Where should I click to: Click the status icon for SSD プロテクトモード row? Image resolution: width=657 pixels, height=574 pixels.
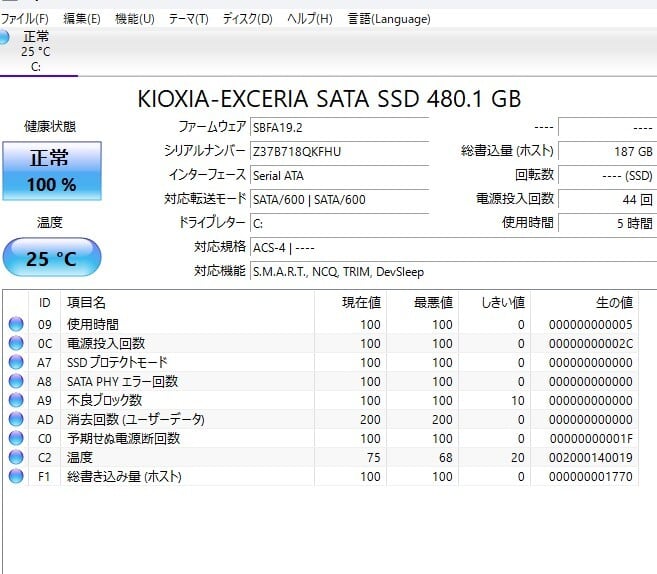(16, 362)
